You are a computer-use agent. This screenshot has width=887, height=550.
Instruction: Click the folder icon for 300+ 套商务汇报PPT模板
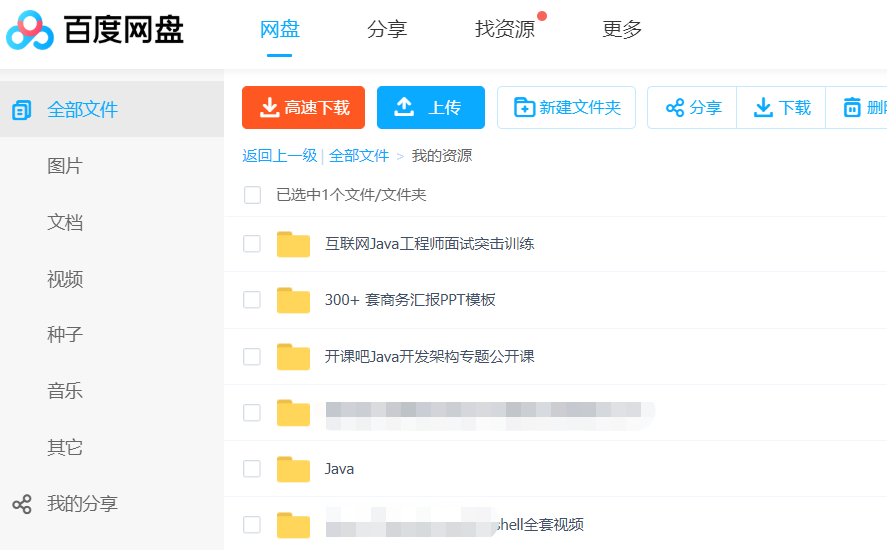(293, 300)
